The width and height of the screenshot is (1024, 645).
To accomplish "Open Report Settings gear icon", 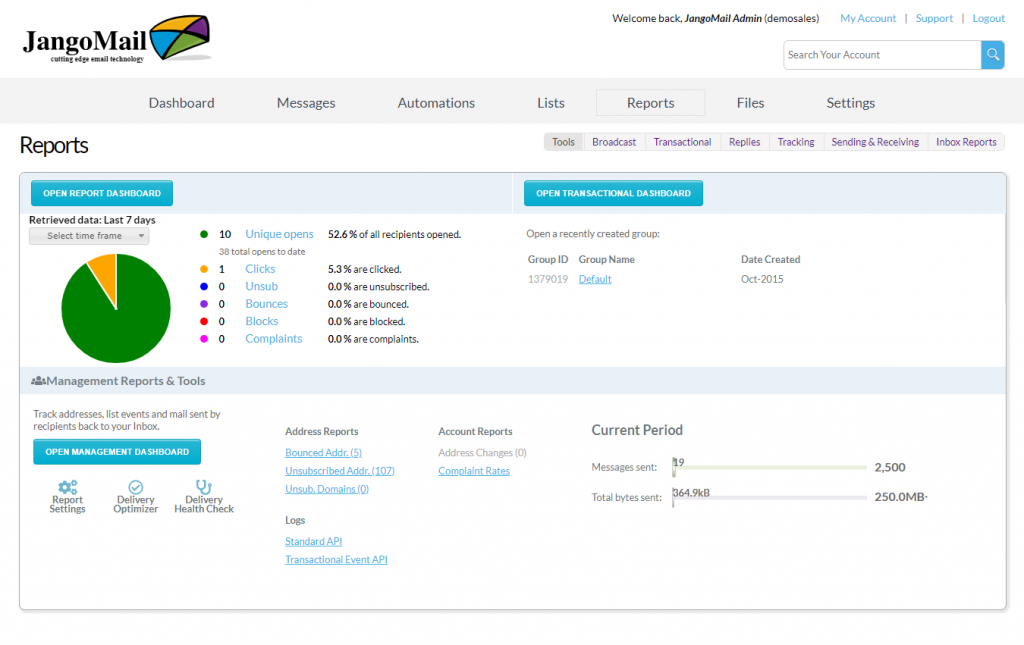I will (67, 487).
